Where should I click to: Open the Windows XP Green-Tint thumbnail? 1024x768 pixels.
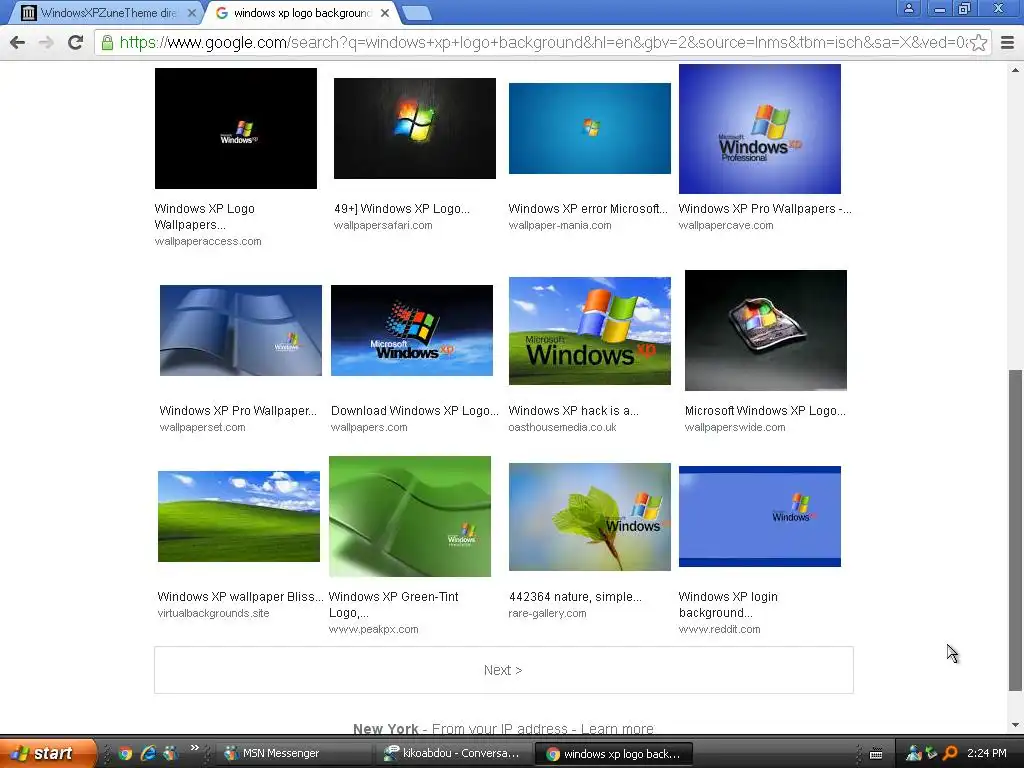[x=410, y=517]
